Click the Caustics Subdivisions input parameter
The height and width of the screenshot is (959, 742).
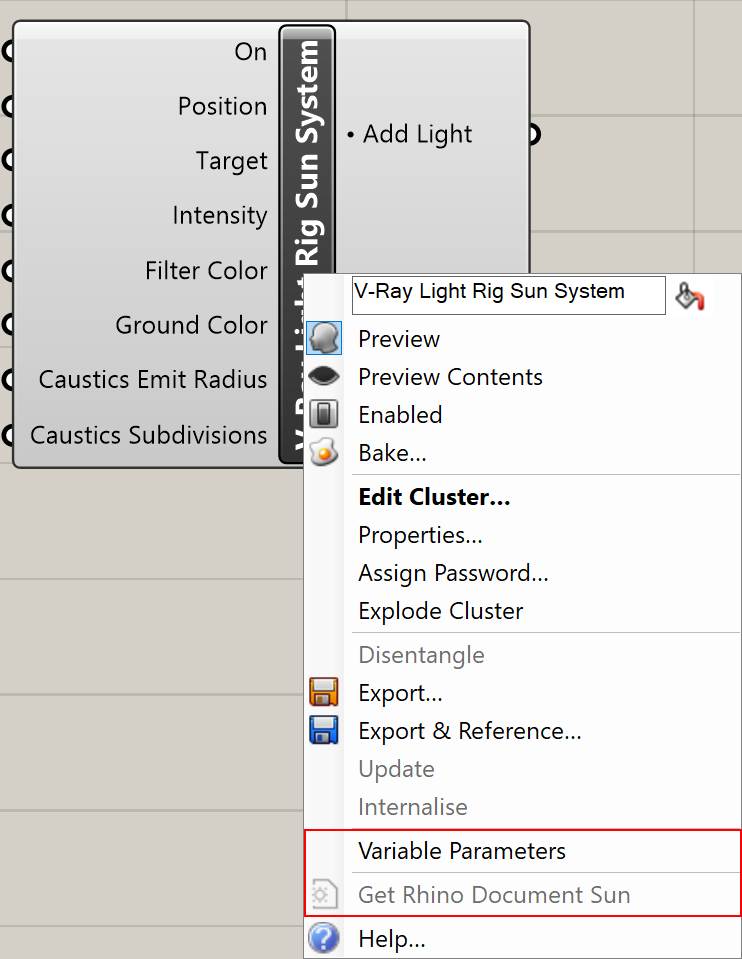point(149,435)
